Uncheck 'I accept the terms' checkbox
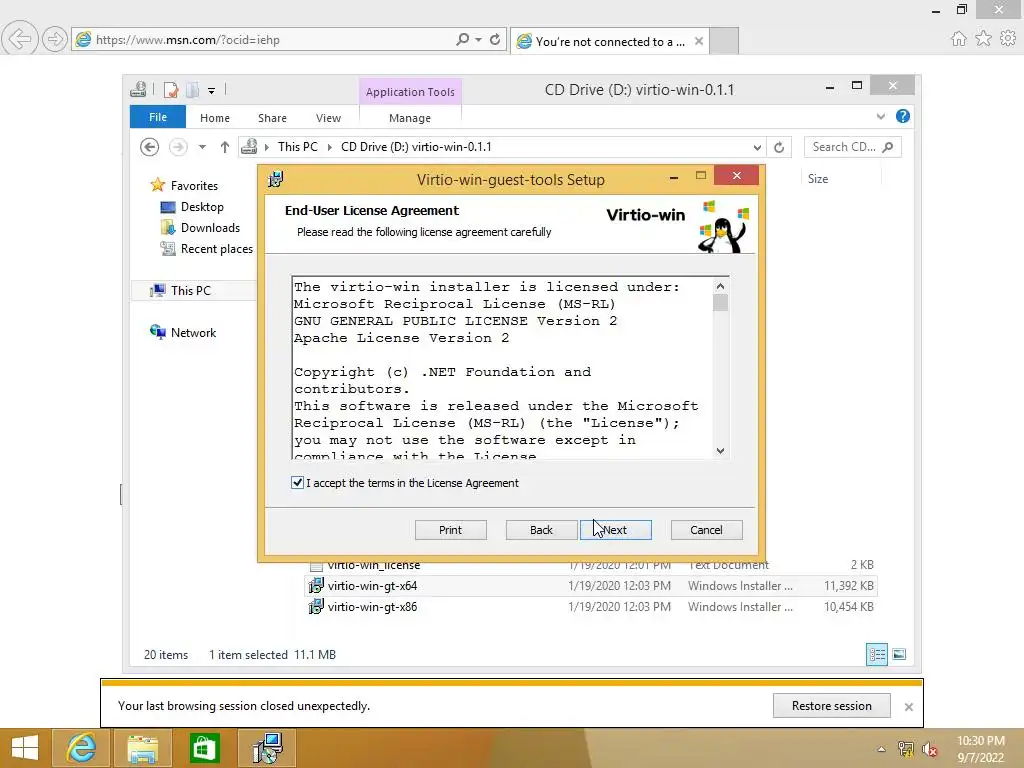 tap(297, 483)
